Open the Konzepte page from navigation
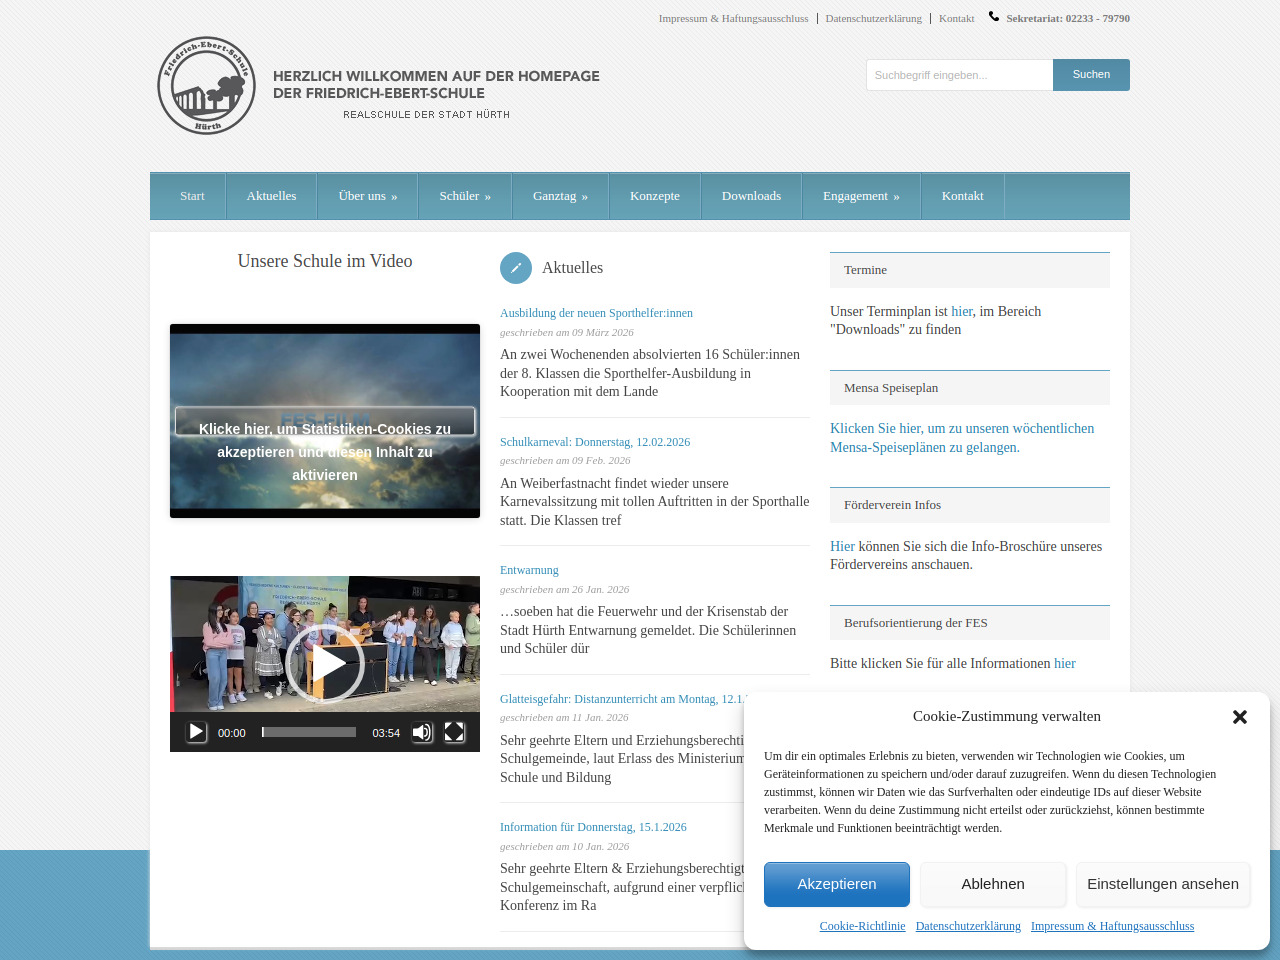This screenshot has height=960, width=1280. click(x=654, y=196)
